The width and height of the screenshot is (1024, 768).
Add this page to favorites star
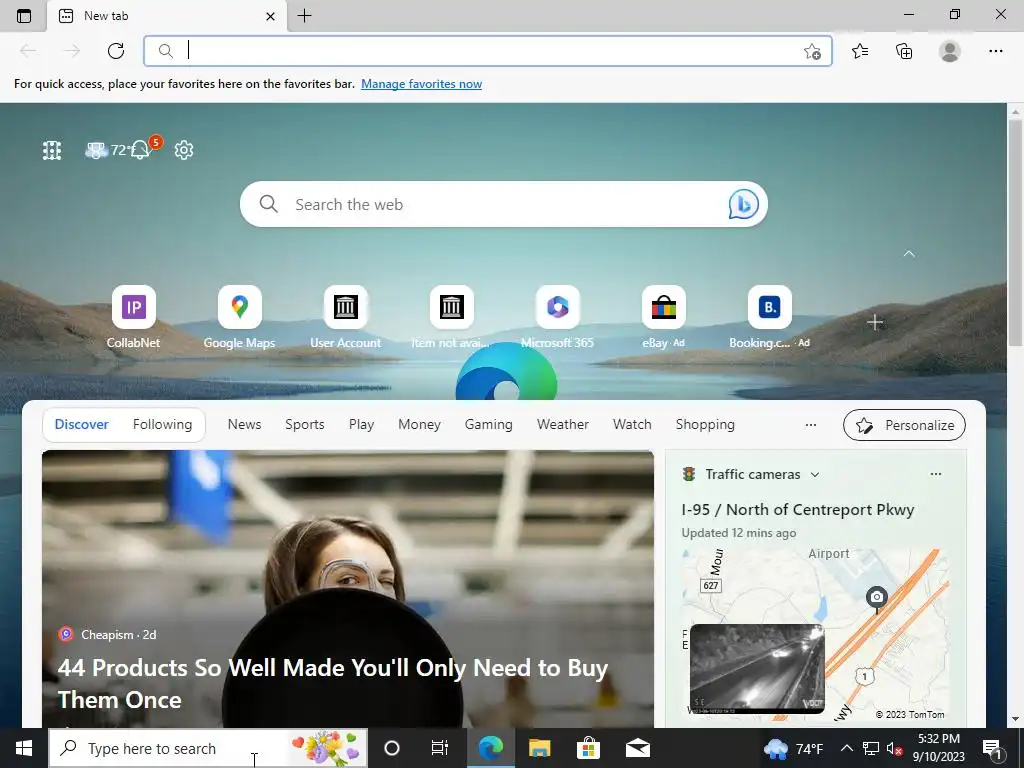[812, 51]
